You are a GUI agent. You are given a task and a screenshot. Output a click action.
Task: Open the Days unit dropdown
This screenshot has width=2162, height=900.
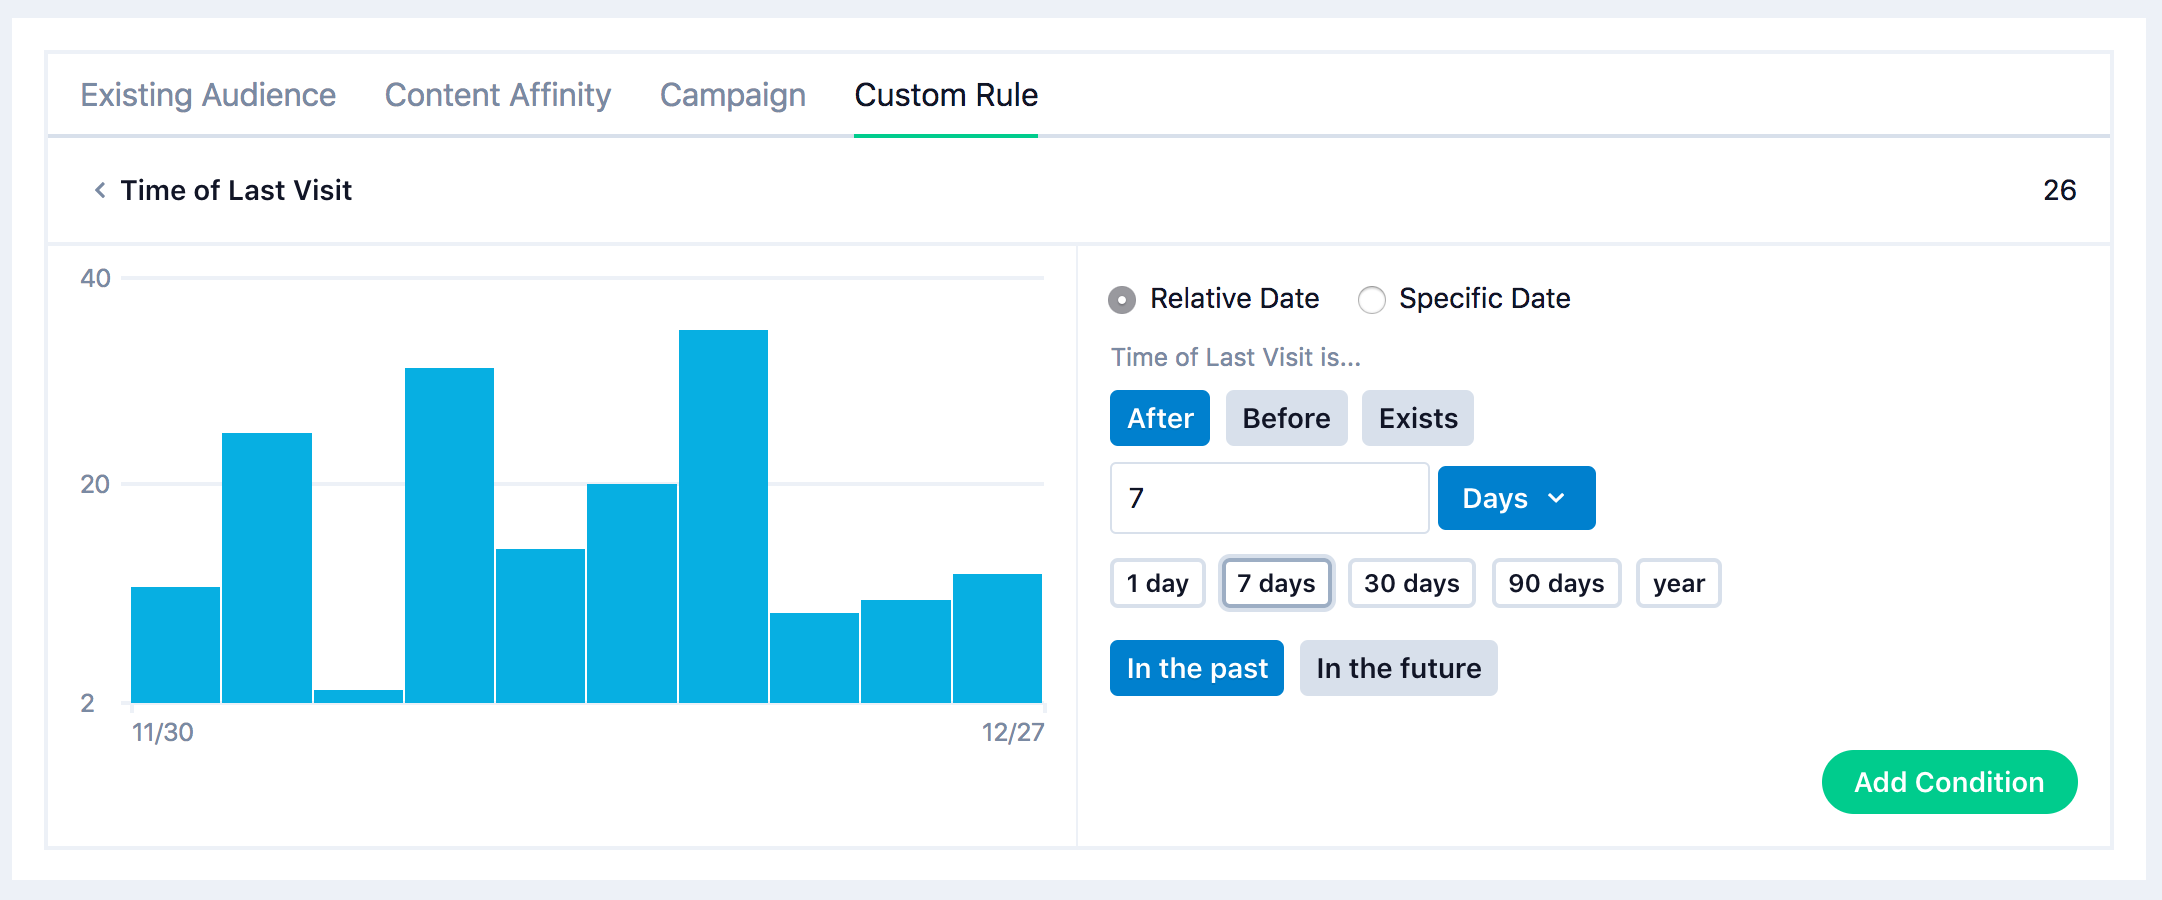click(x=1515, y=498)
